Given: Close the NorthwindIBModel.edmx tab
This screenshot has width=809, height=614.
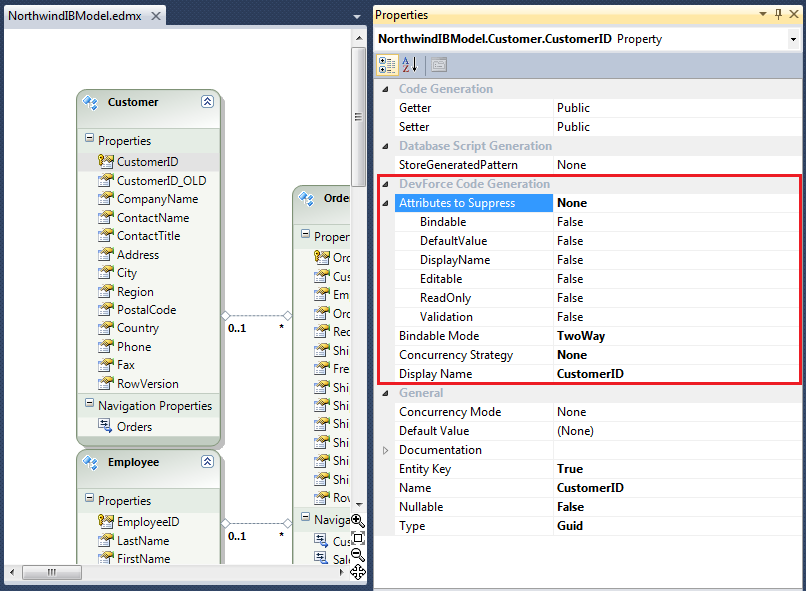Looking at the screenshot, I should tap(155, 16).
